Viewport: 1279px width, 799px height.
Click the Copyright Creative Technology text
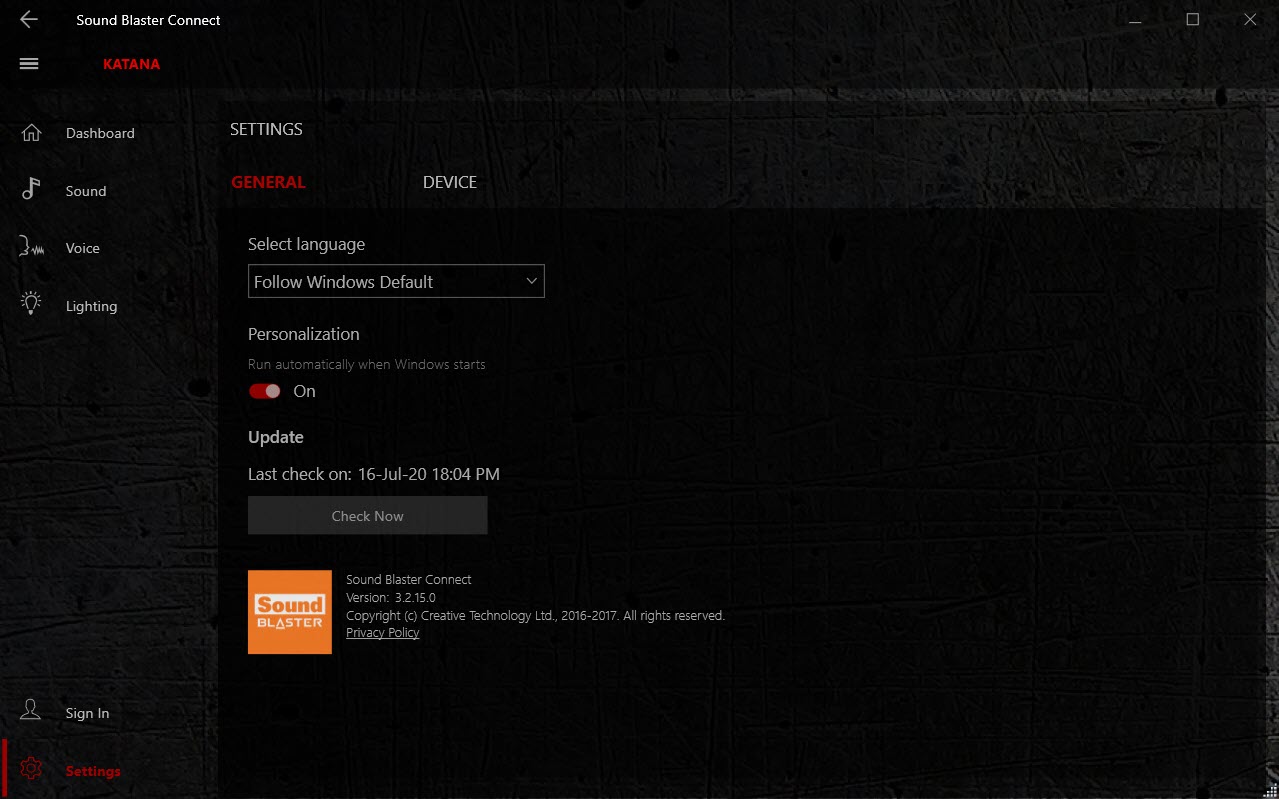(x=535, y=615)
